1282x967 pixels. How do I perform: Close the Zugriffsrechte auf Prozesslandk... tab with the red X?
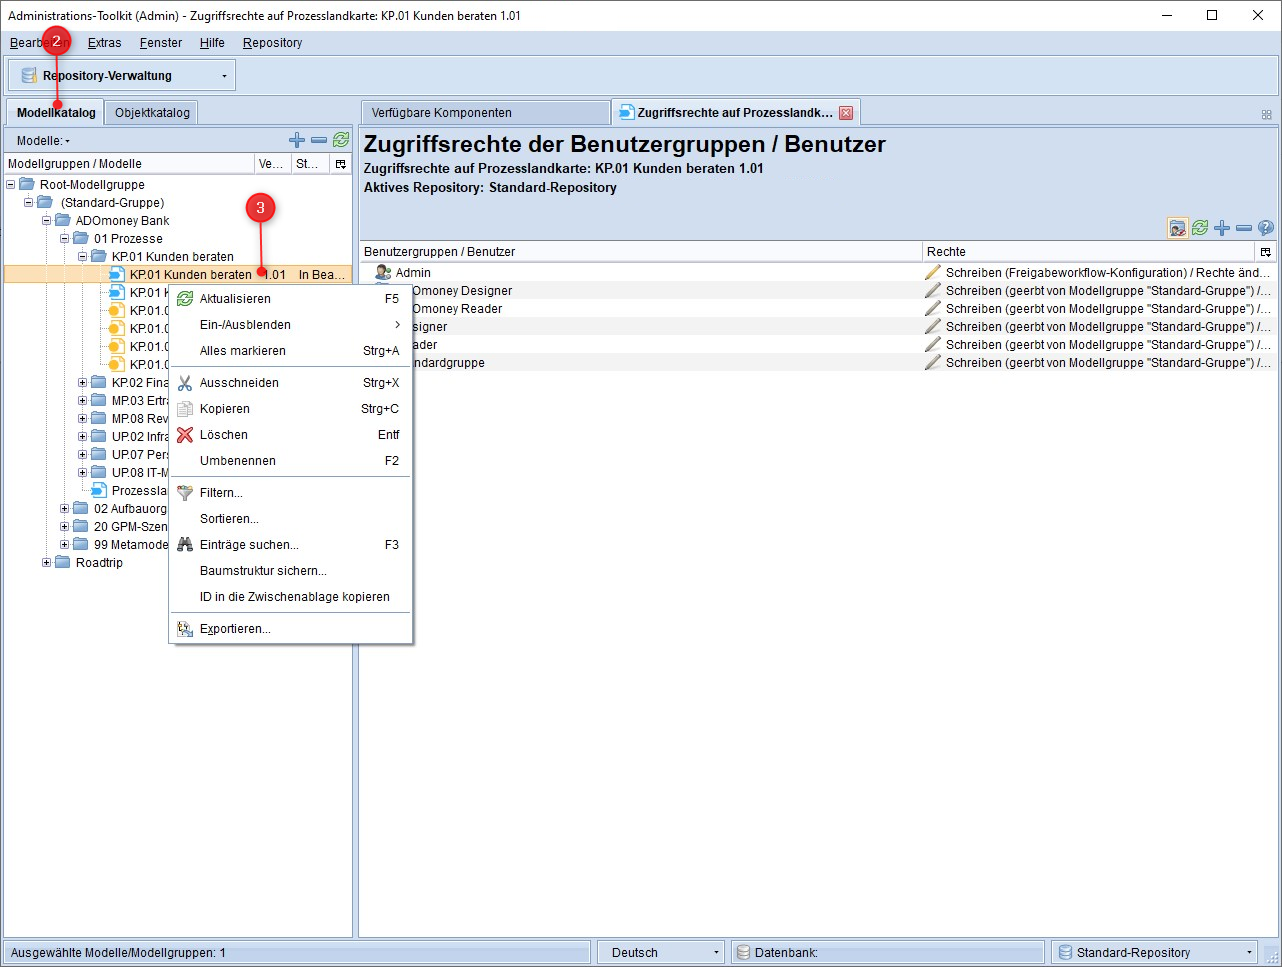(846, 113)
